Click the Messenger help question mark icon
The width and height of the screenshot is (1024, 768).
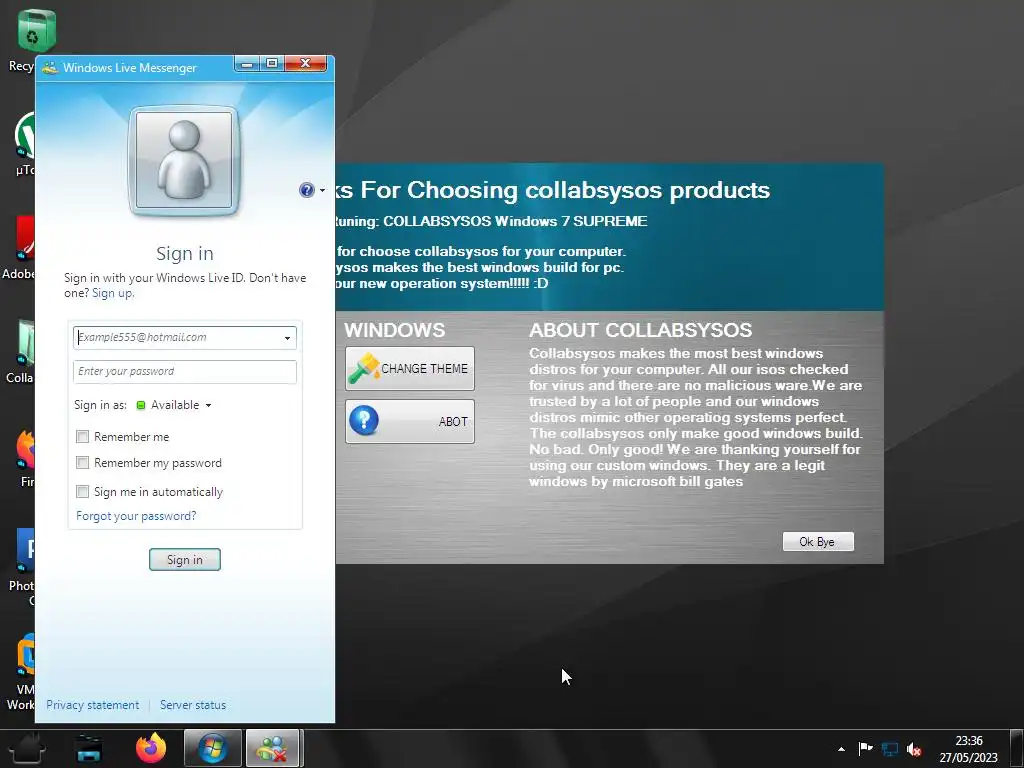pos(306,190)
